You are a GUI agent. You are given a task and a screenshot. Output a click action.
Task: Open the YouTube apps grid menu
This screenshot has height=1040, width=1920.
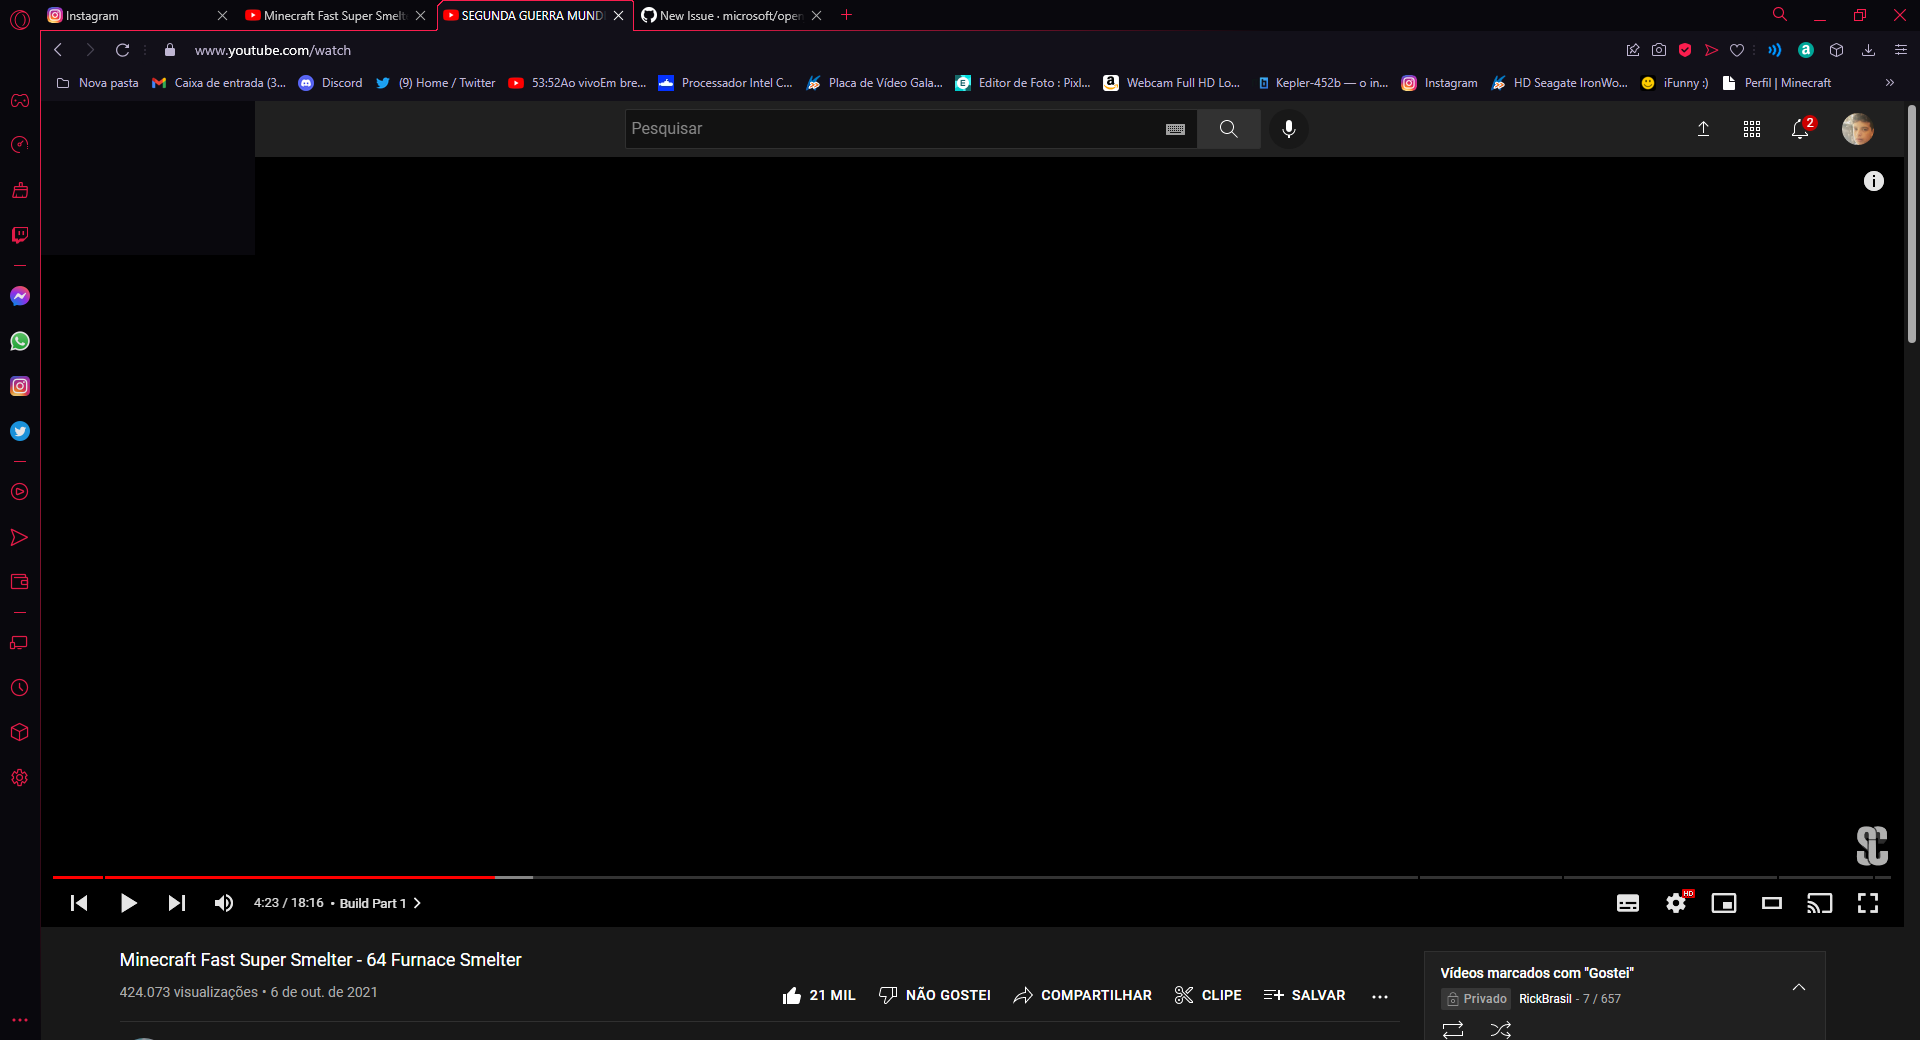pyautogui.click(x=1752, y=129)
